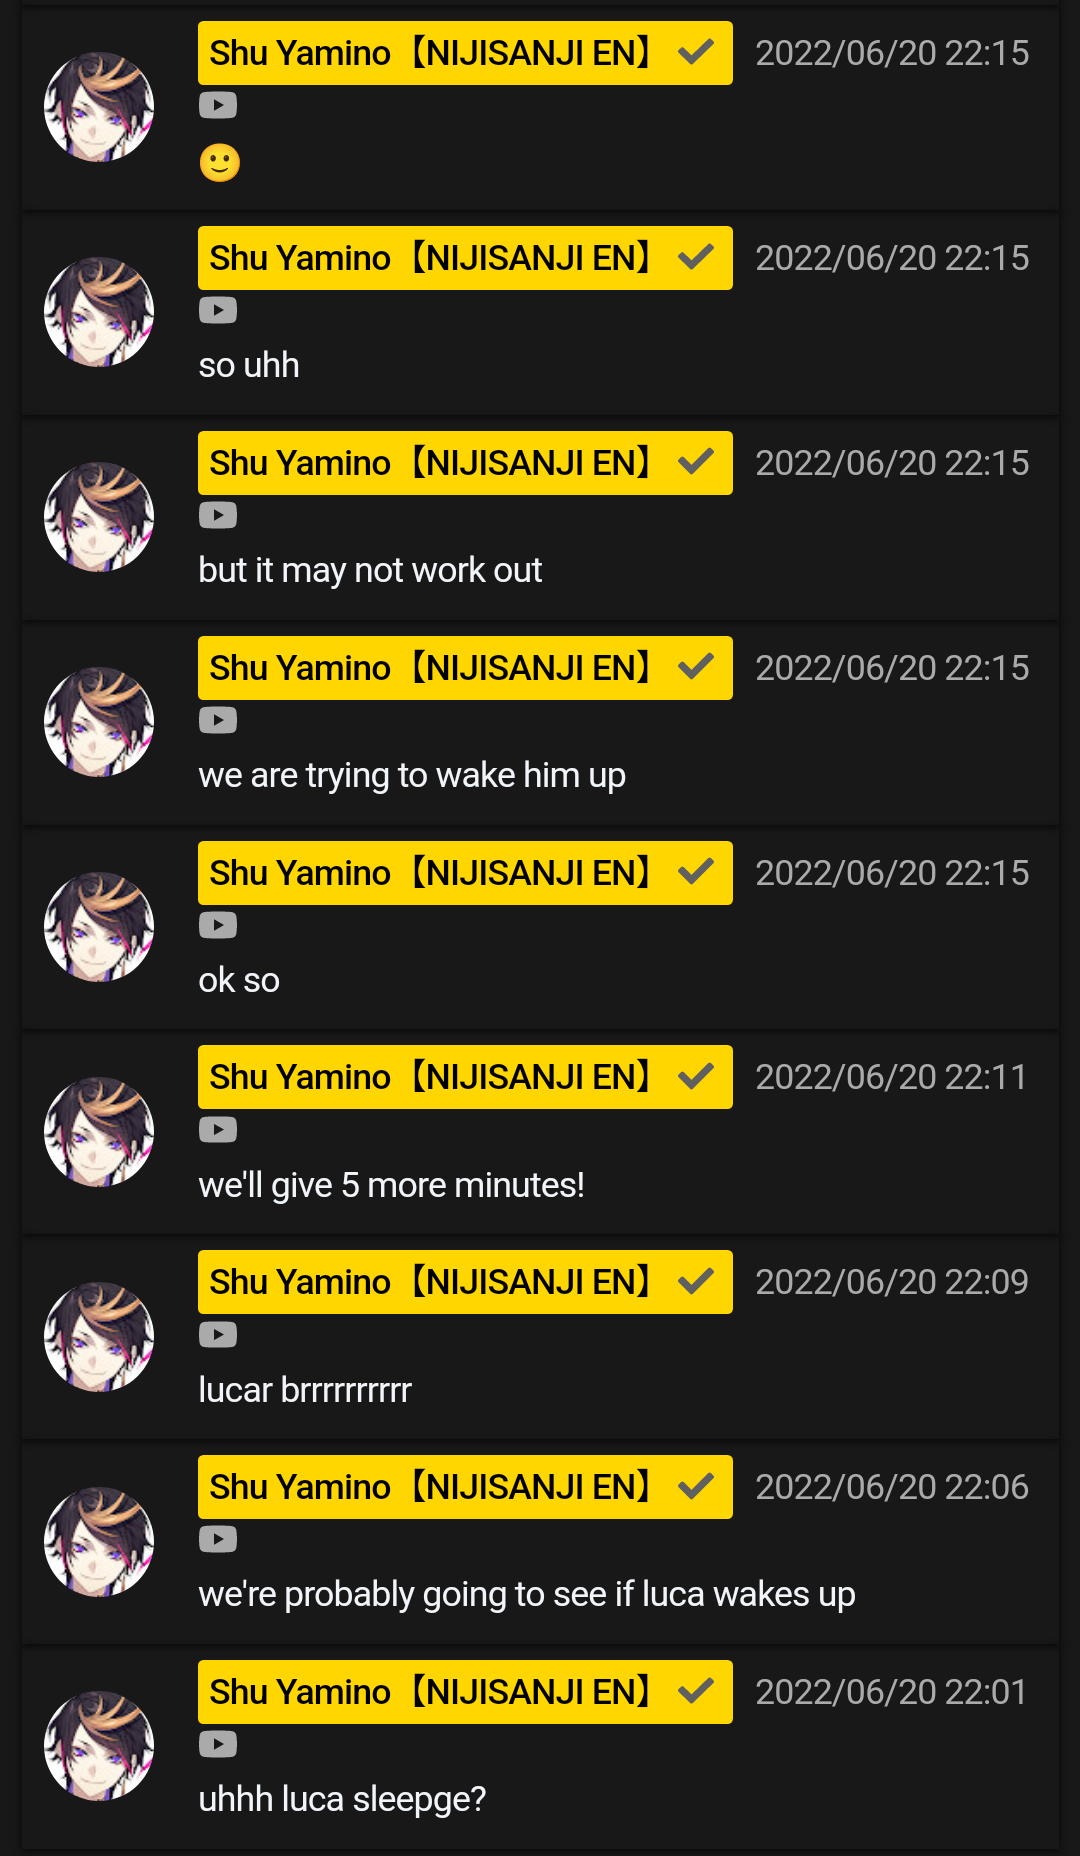The width and height of the screenshot is (1080, 1856).
Task: Open YouTube icon above 'we are trying to wake him up'
Action: pos(217,720)
